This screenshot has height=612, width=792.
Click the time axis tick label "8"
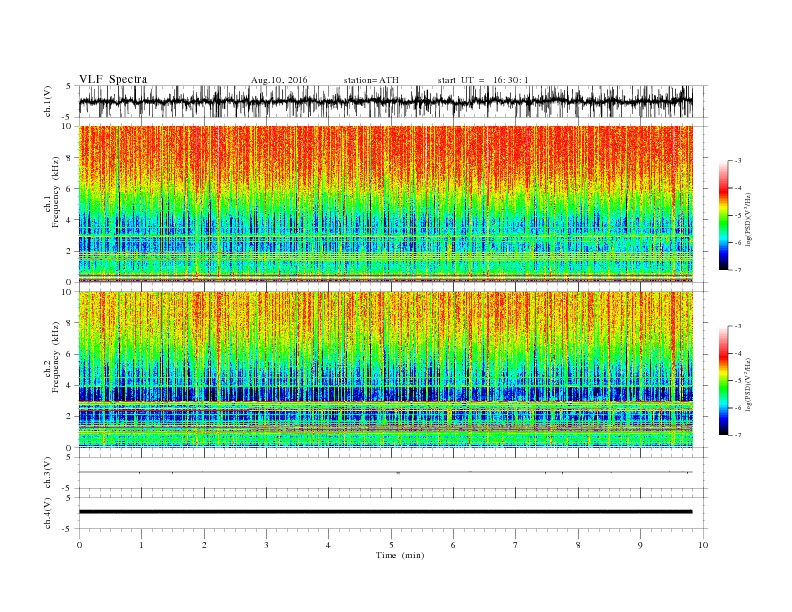(578, 545)
